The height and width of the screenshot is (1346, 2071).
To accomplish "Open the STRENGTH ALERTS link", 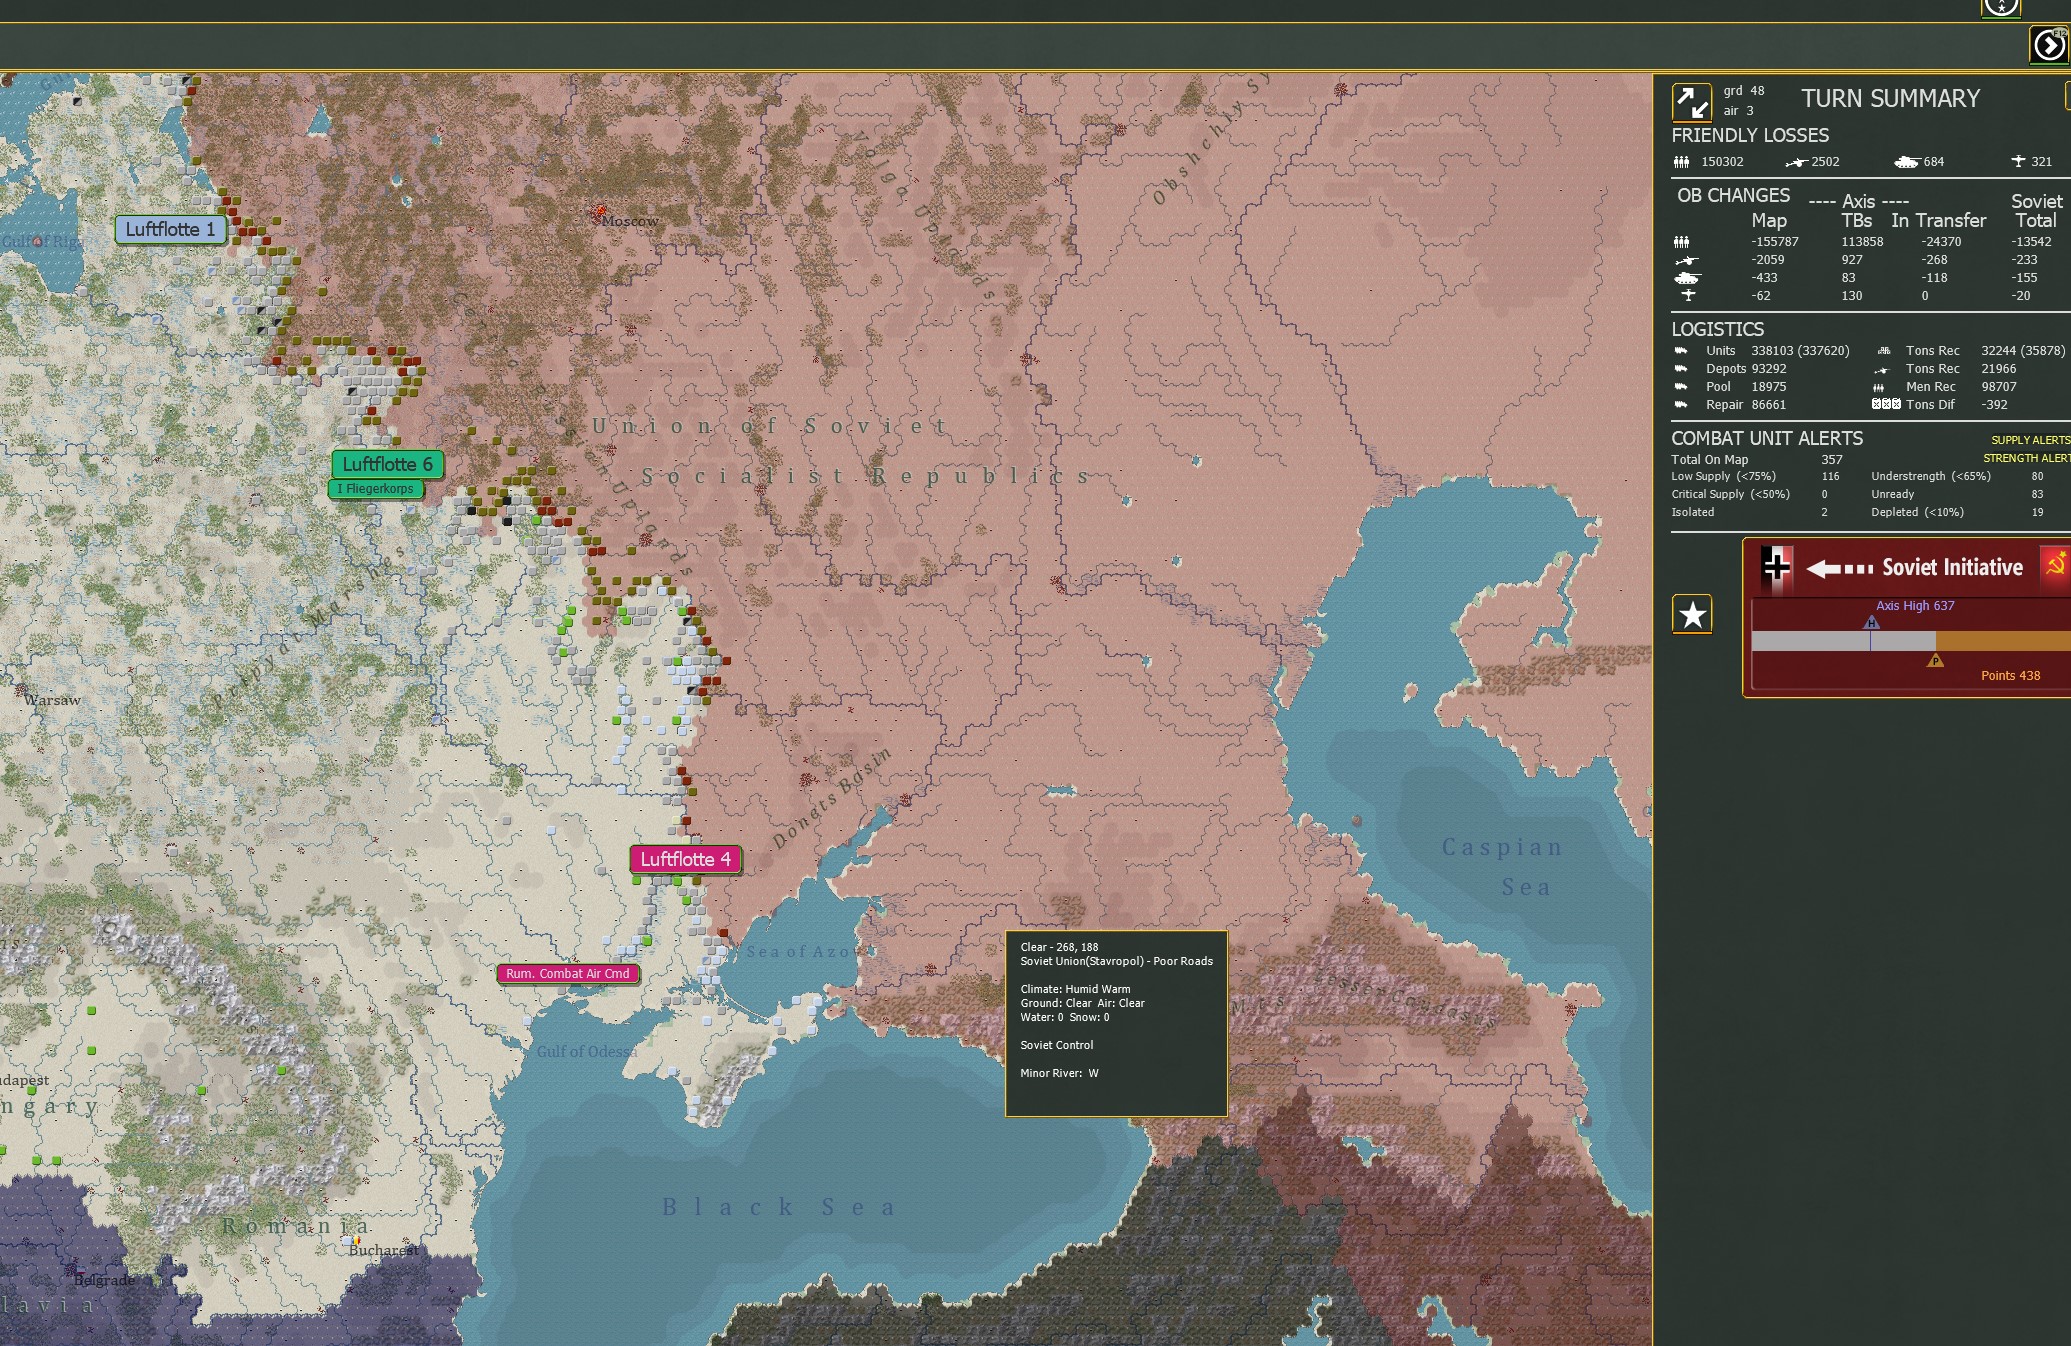I will (x=2026, y=458).
